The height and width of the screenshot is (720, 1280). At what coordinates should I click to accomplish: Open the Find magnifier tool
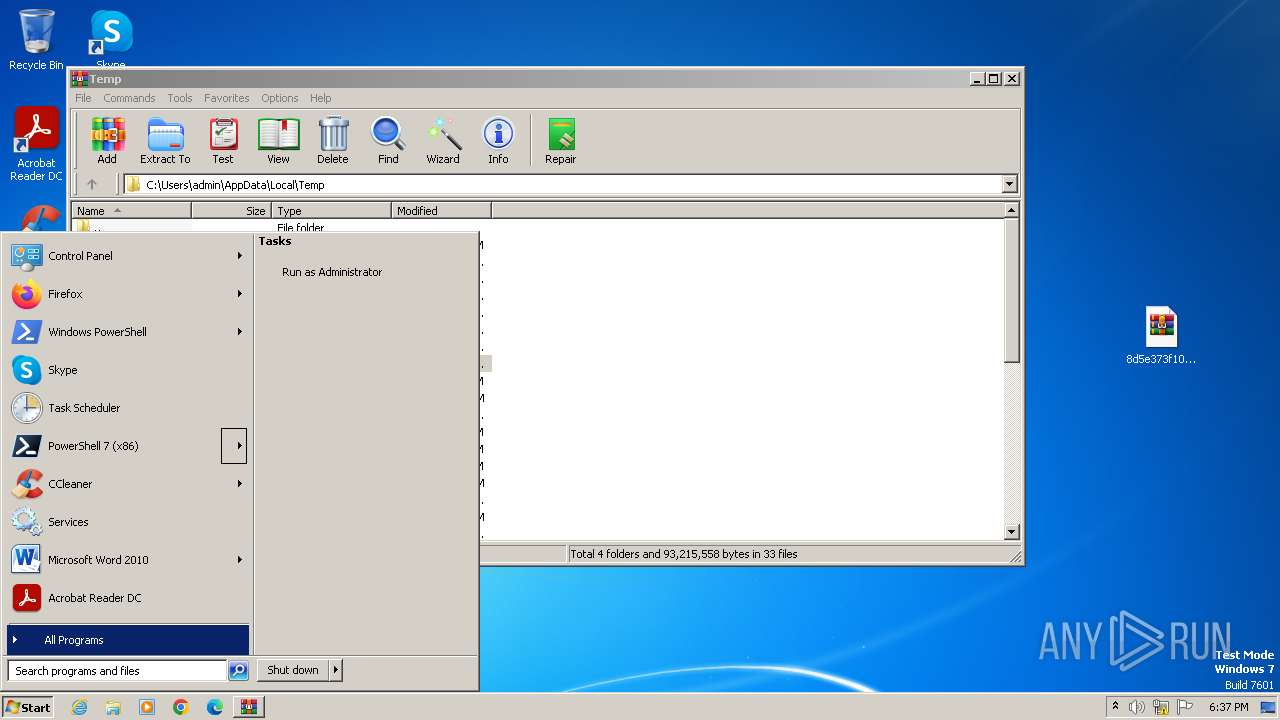[388, 141]
